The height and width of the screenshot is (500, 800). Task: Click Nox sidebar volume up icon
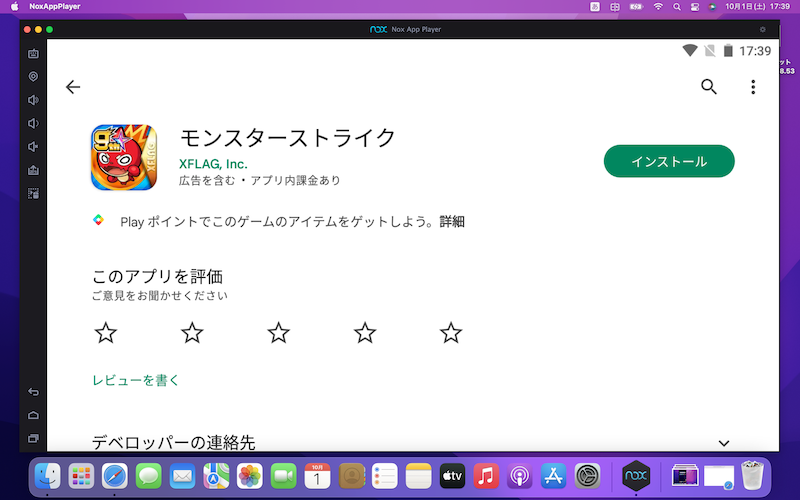coord(33,100)
